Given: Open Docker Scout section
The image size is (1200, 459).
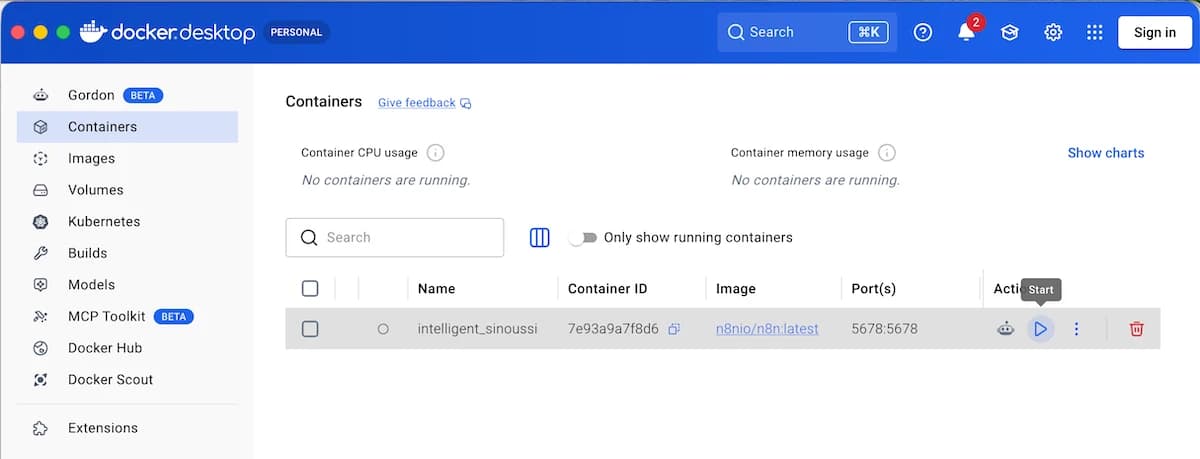Looking at the screenshot, I should pyautogui.click(x=127, y=379).
